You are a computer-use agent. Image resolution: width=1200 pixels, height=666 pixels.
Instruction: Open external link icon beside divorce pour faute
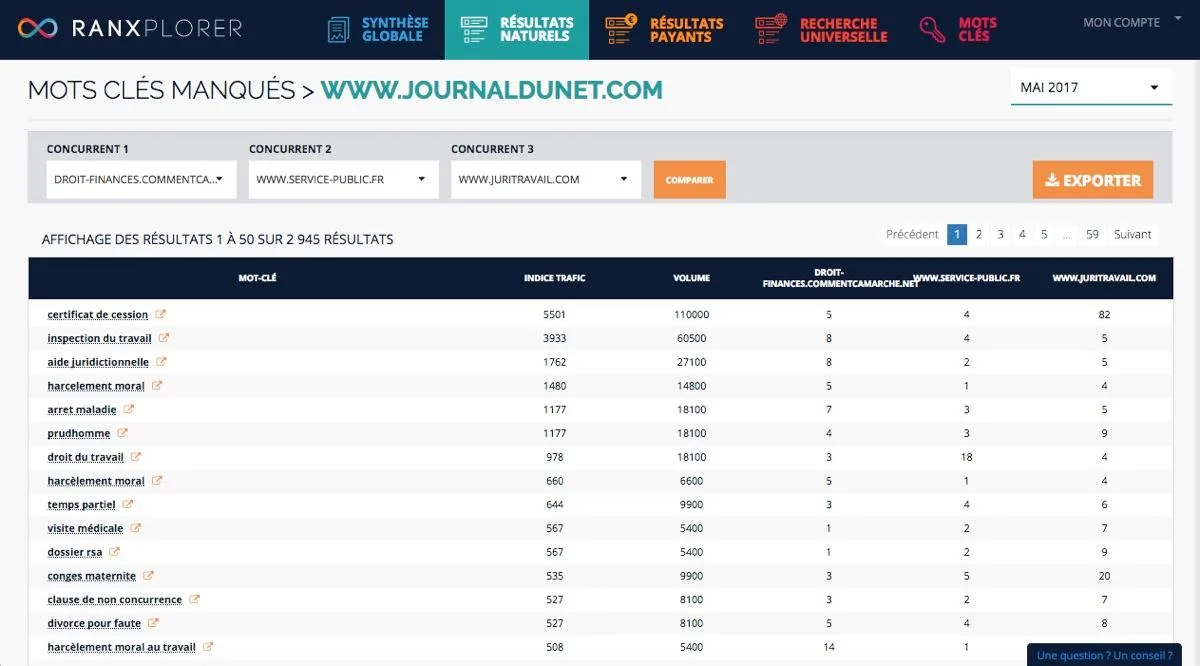tap(154, 623)
